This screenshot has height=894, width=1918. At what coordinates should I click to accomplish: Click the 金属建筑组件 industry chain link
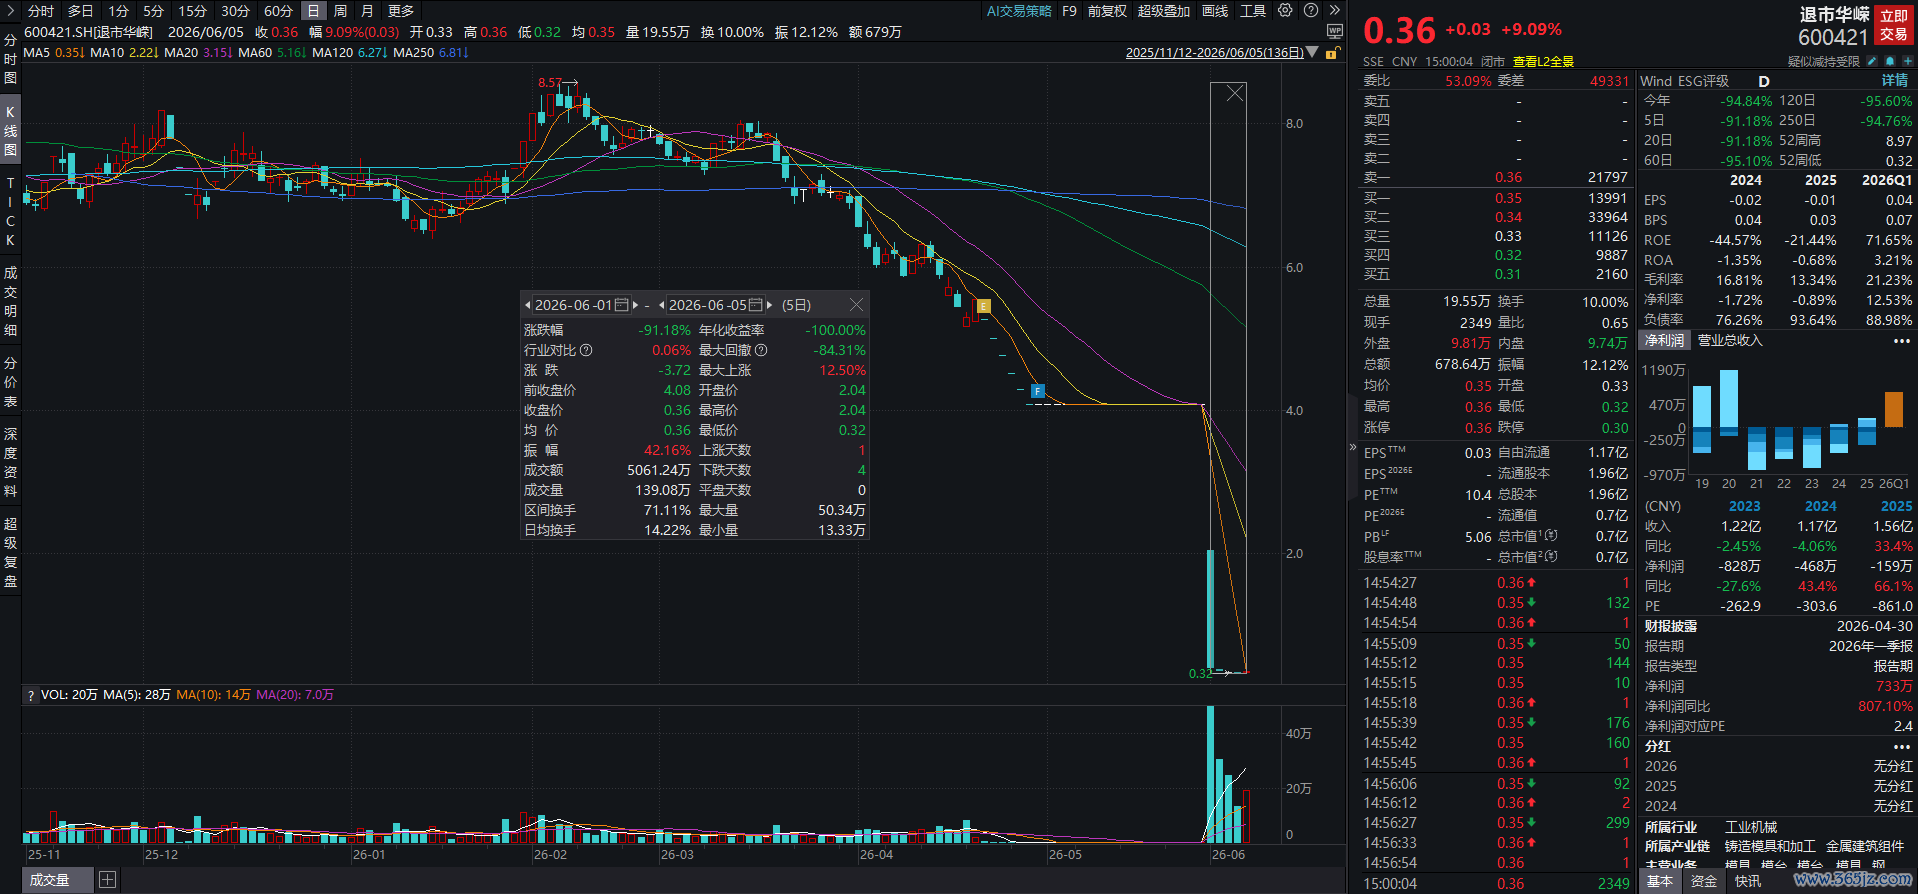click(1867, 846)
